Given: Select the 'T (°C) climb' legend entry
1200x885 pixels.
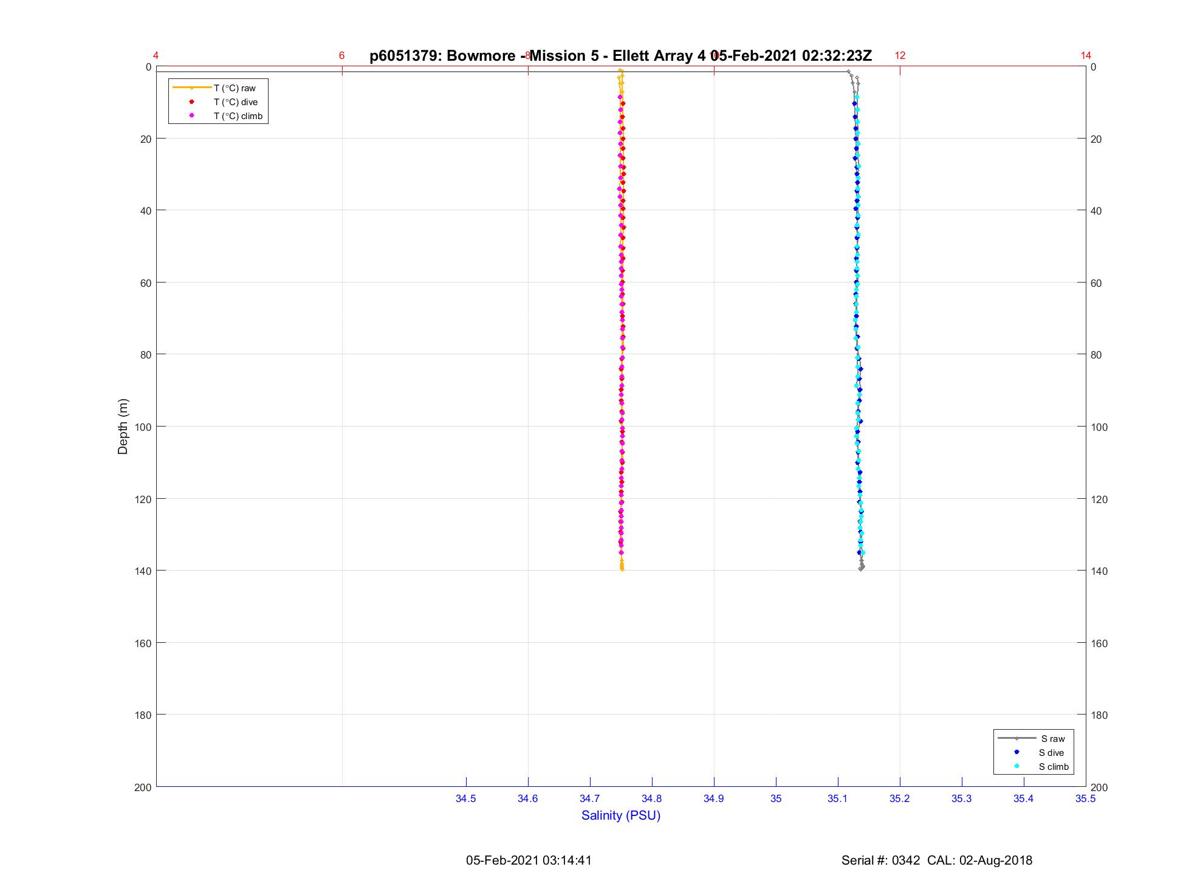Looking at the screenshot, I should 219,116.
